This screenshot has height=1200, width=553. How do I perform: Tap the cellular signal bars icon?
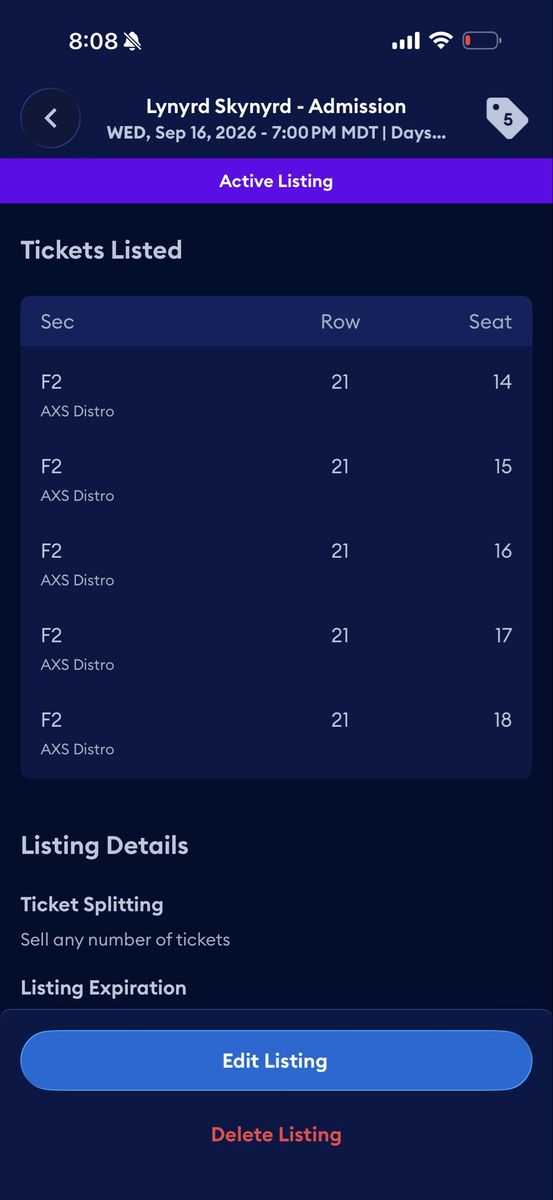coord(406,41)
